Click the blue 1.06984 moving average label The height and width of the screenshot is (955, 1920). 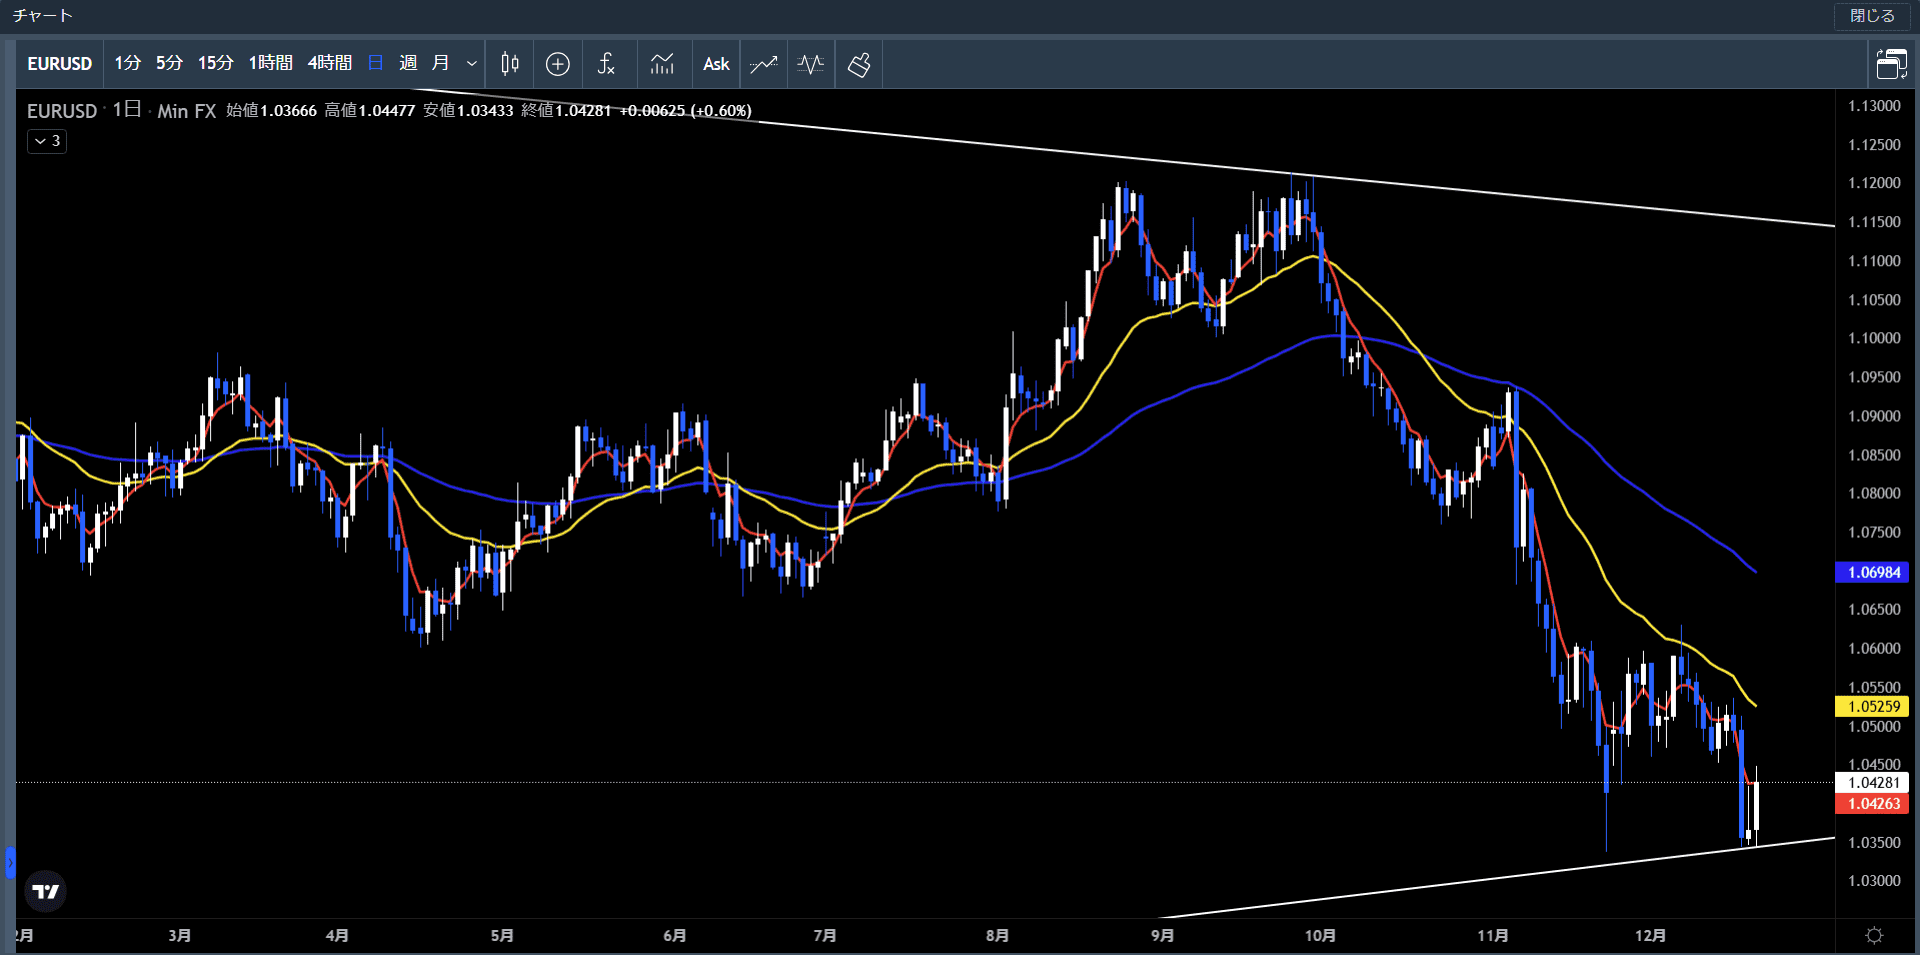pyautogui.click(x=1872, y=572)
